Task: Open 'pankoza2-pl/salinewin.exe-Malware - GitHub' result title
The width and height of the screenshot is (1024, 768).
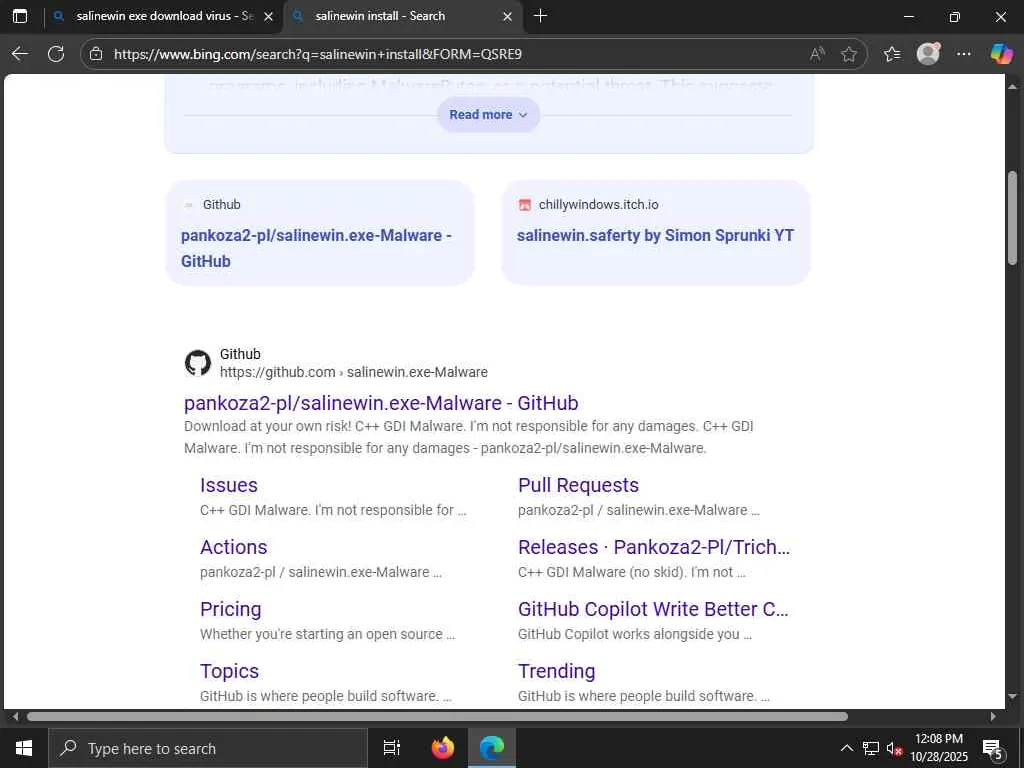Action: [381, 403]
